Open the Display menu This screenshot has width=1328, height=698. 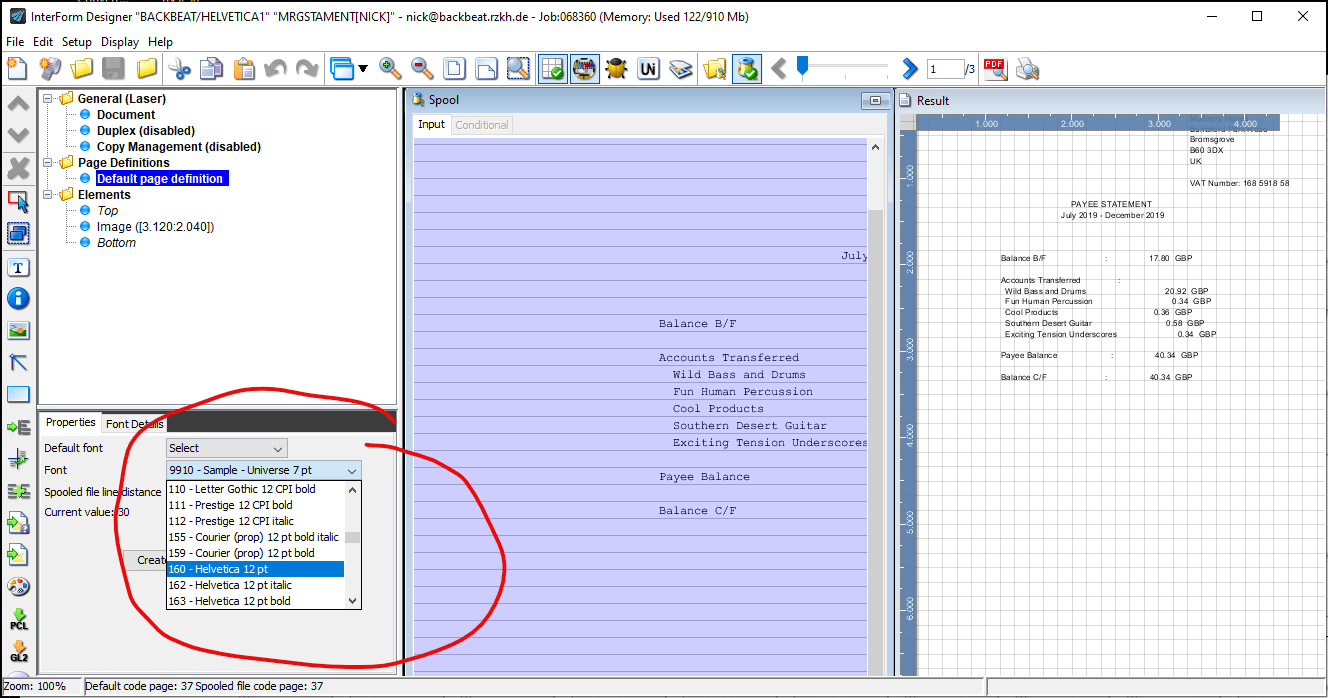point(120,42)
